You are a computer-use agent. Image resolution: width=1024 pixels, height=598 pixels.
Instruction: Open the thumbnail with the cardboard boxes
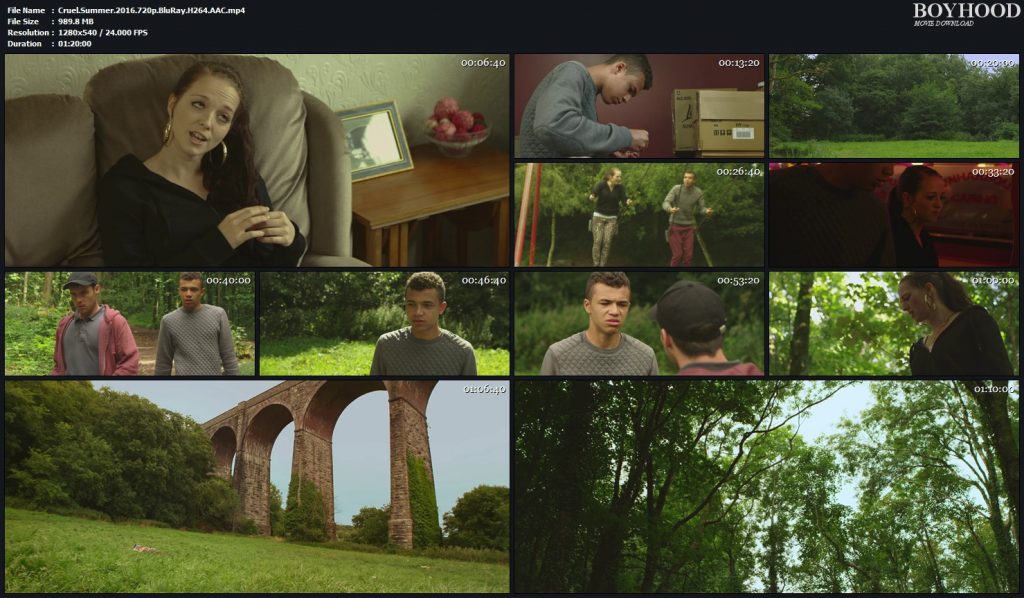point(639,106)
